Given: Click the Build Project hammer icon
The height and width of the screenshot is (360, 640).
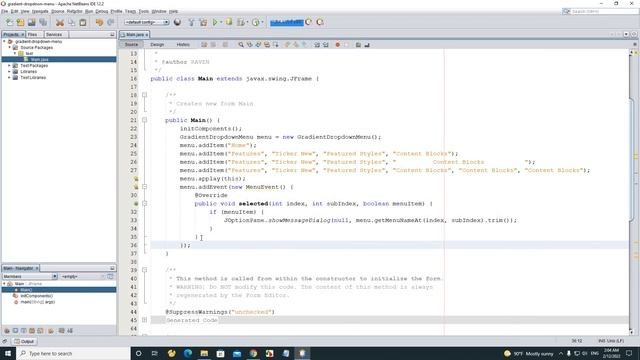Looking at the screenshot, I should pos(191,22).
